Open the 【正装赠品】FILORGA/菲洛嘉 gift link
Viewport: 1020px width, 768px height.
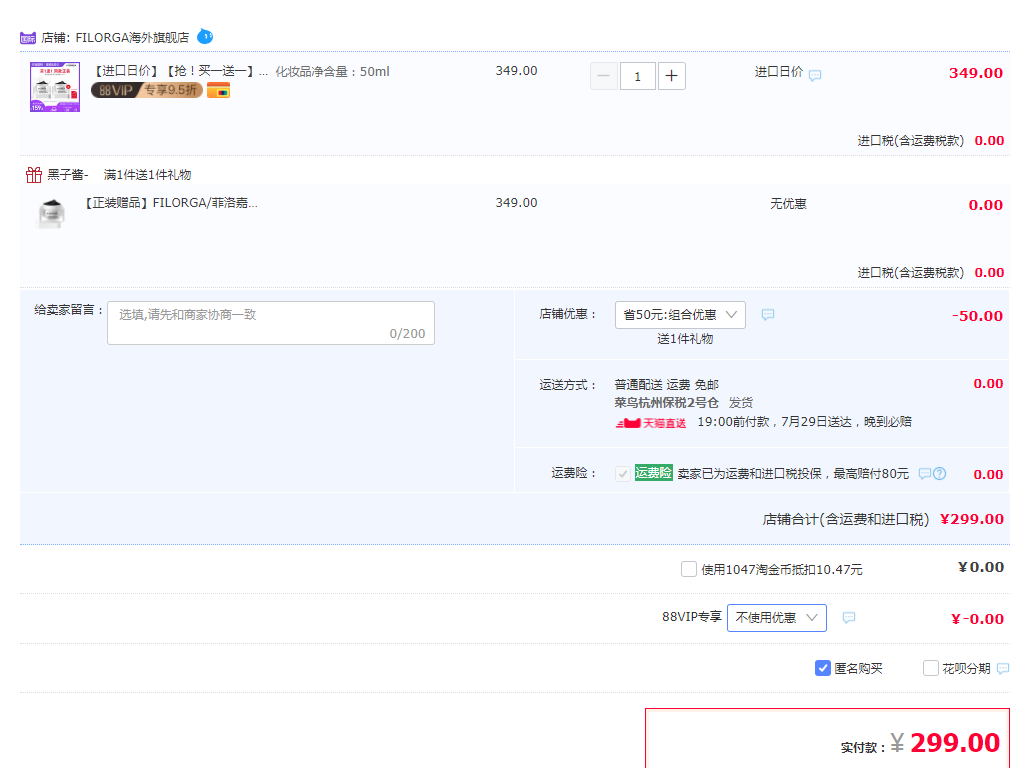click(171, 203)
